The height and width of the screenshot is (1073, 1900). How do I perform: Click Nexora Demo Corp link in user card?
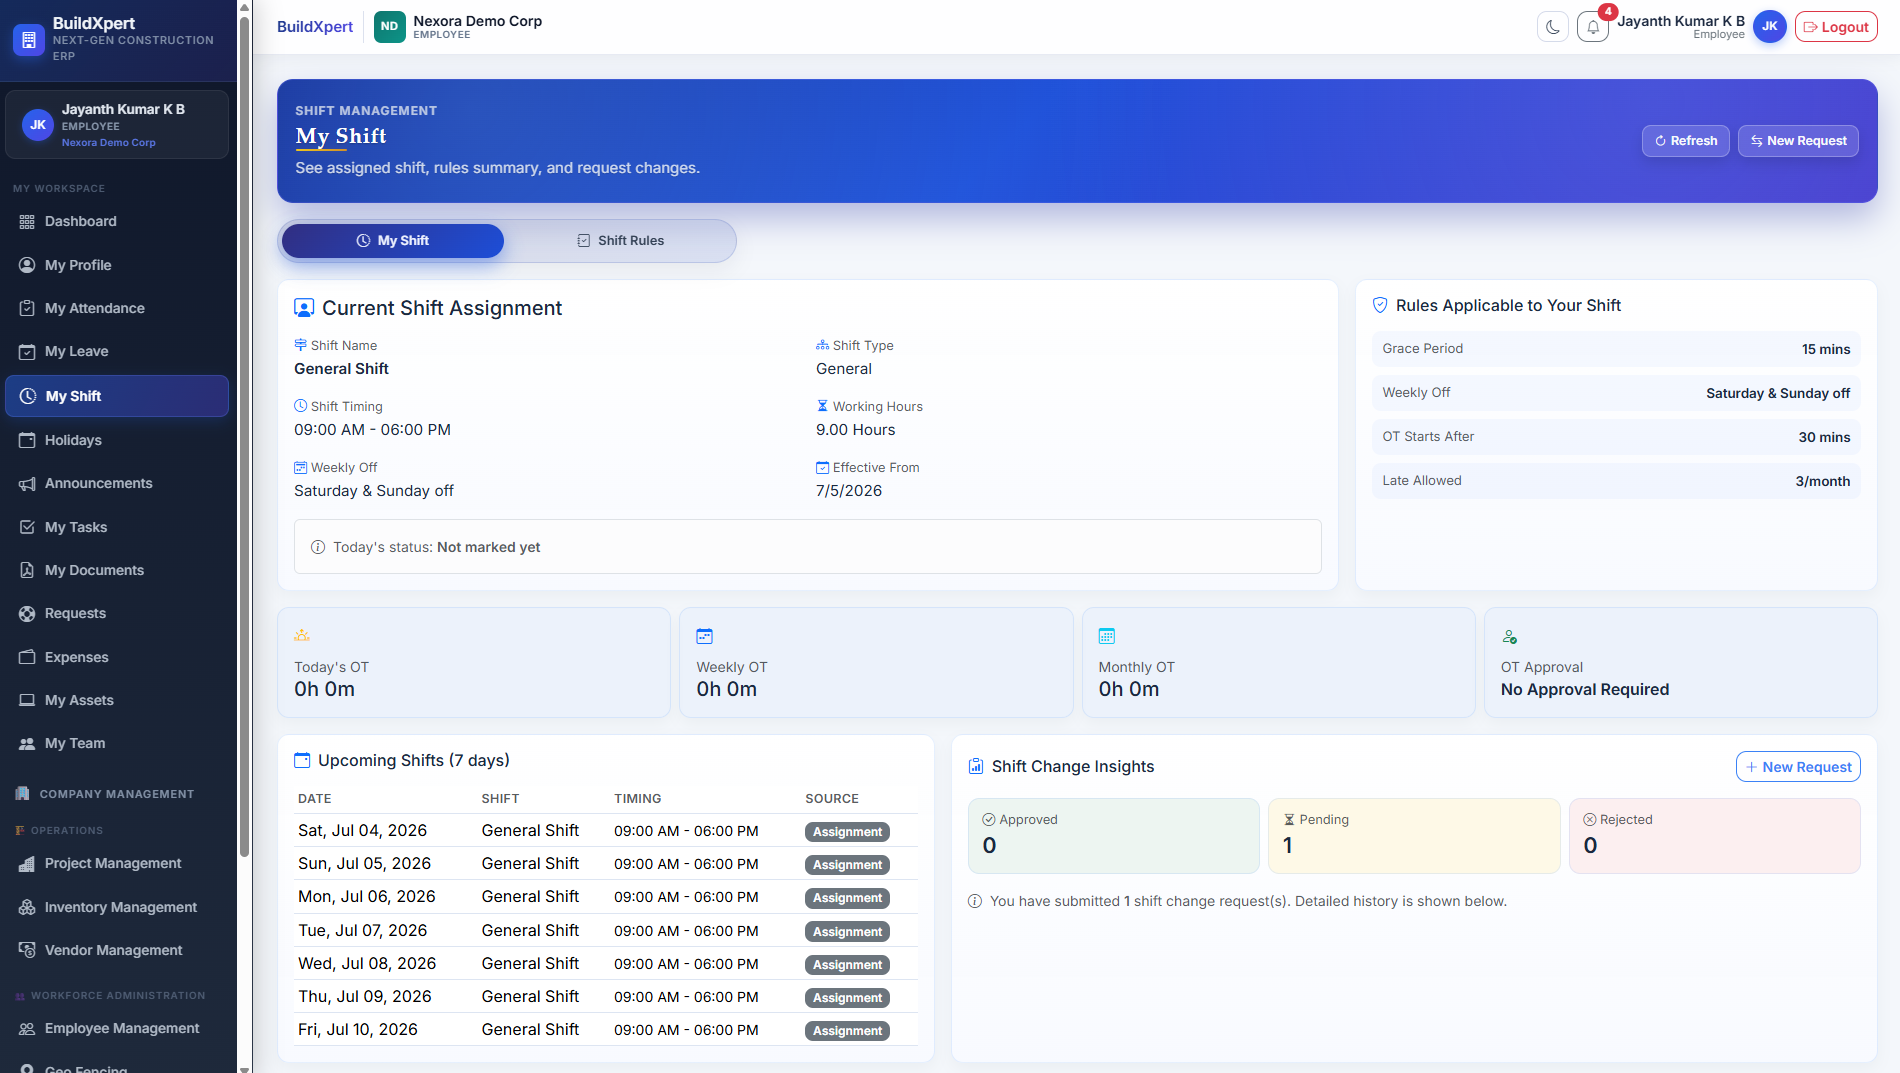(x=108, y=143)
